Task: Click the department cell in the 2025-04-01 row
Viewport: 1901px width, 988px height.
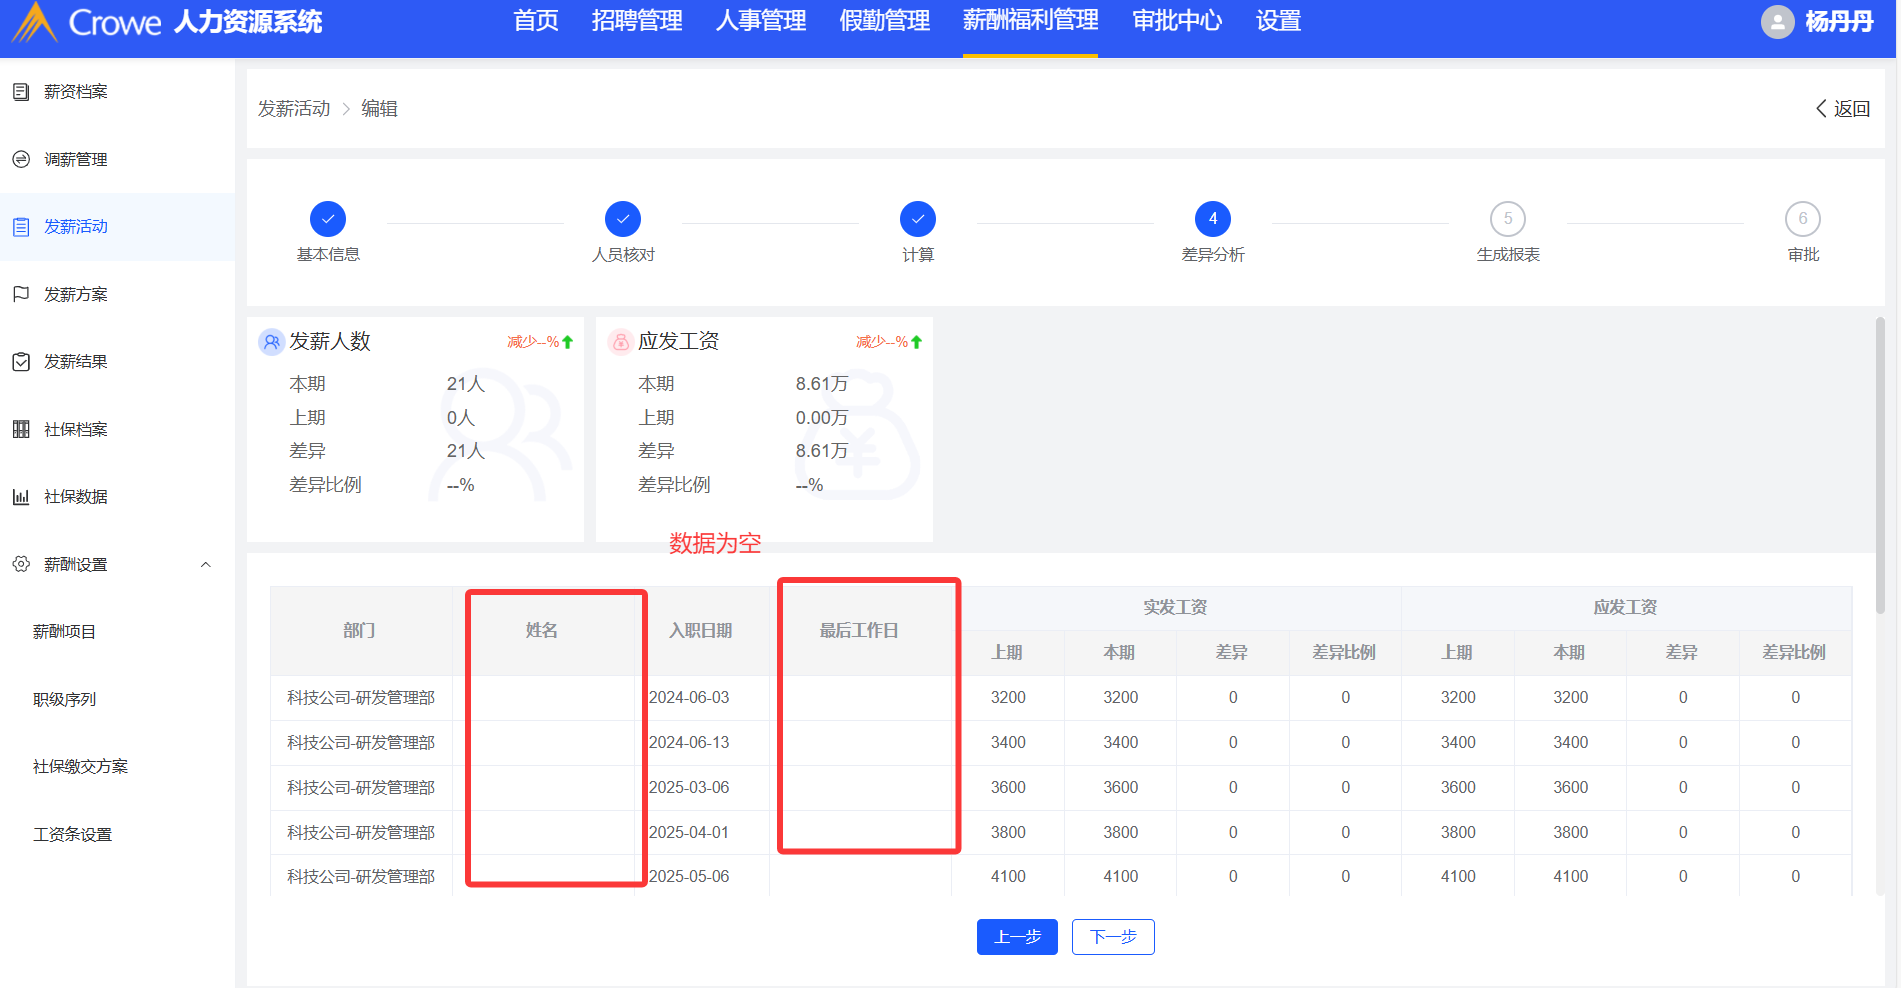Action: (361, 833)
